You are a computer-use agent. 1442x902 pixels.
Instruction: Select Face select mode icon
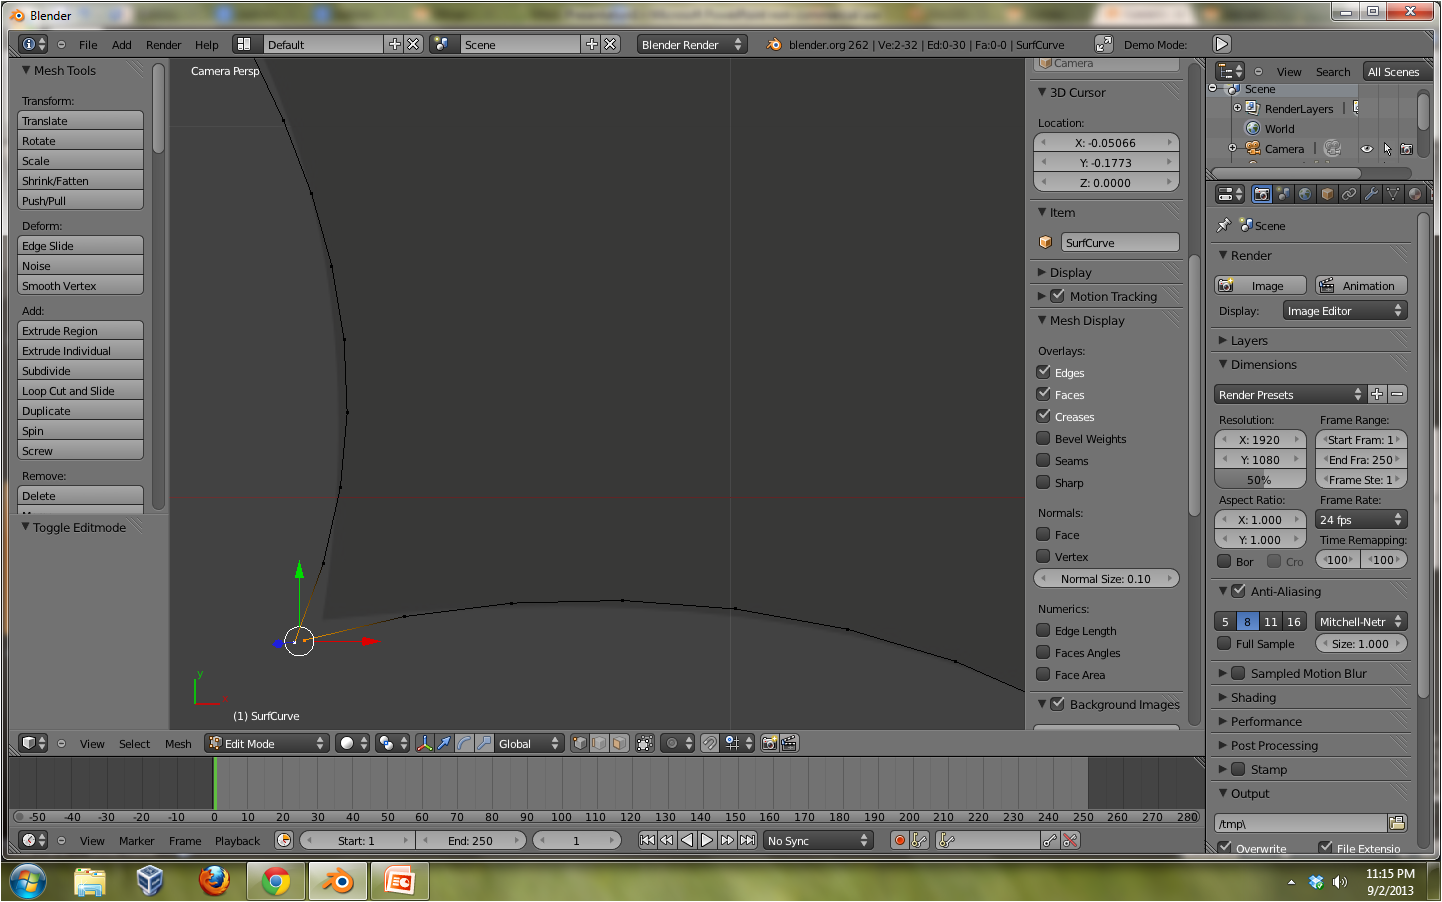coord(619,743)
